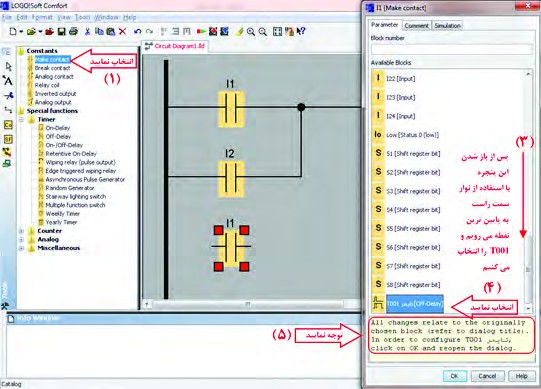Image resolution: width=541 pixels, height=389 pixels.
Task: Click the Available Blocks vertical scrollbar
Action: click(528, 191)
